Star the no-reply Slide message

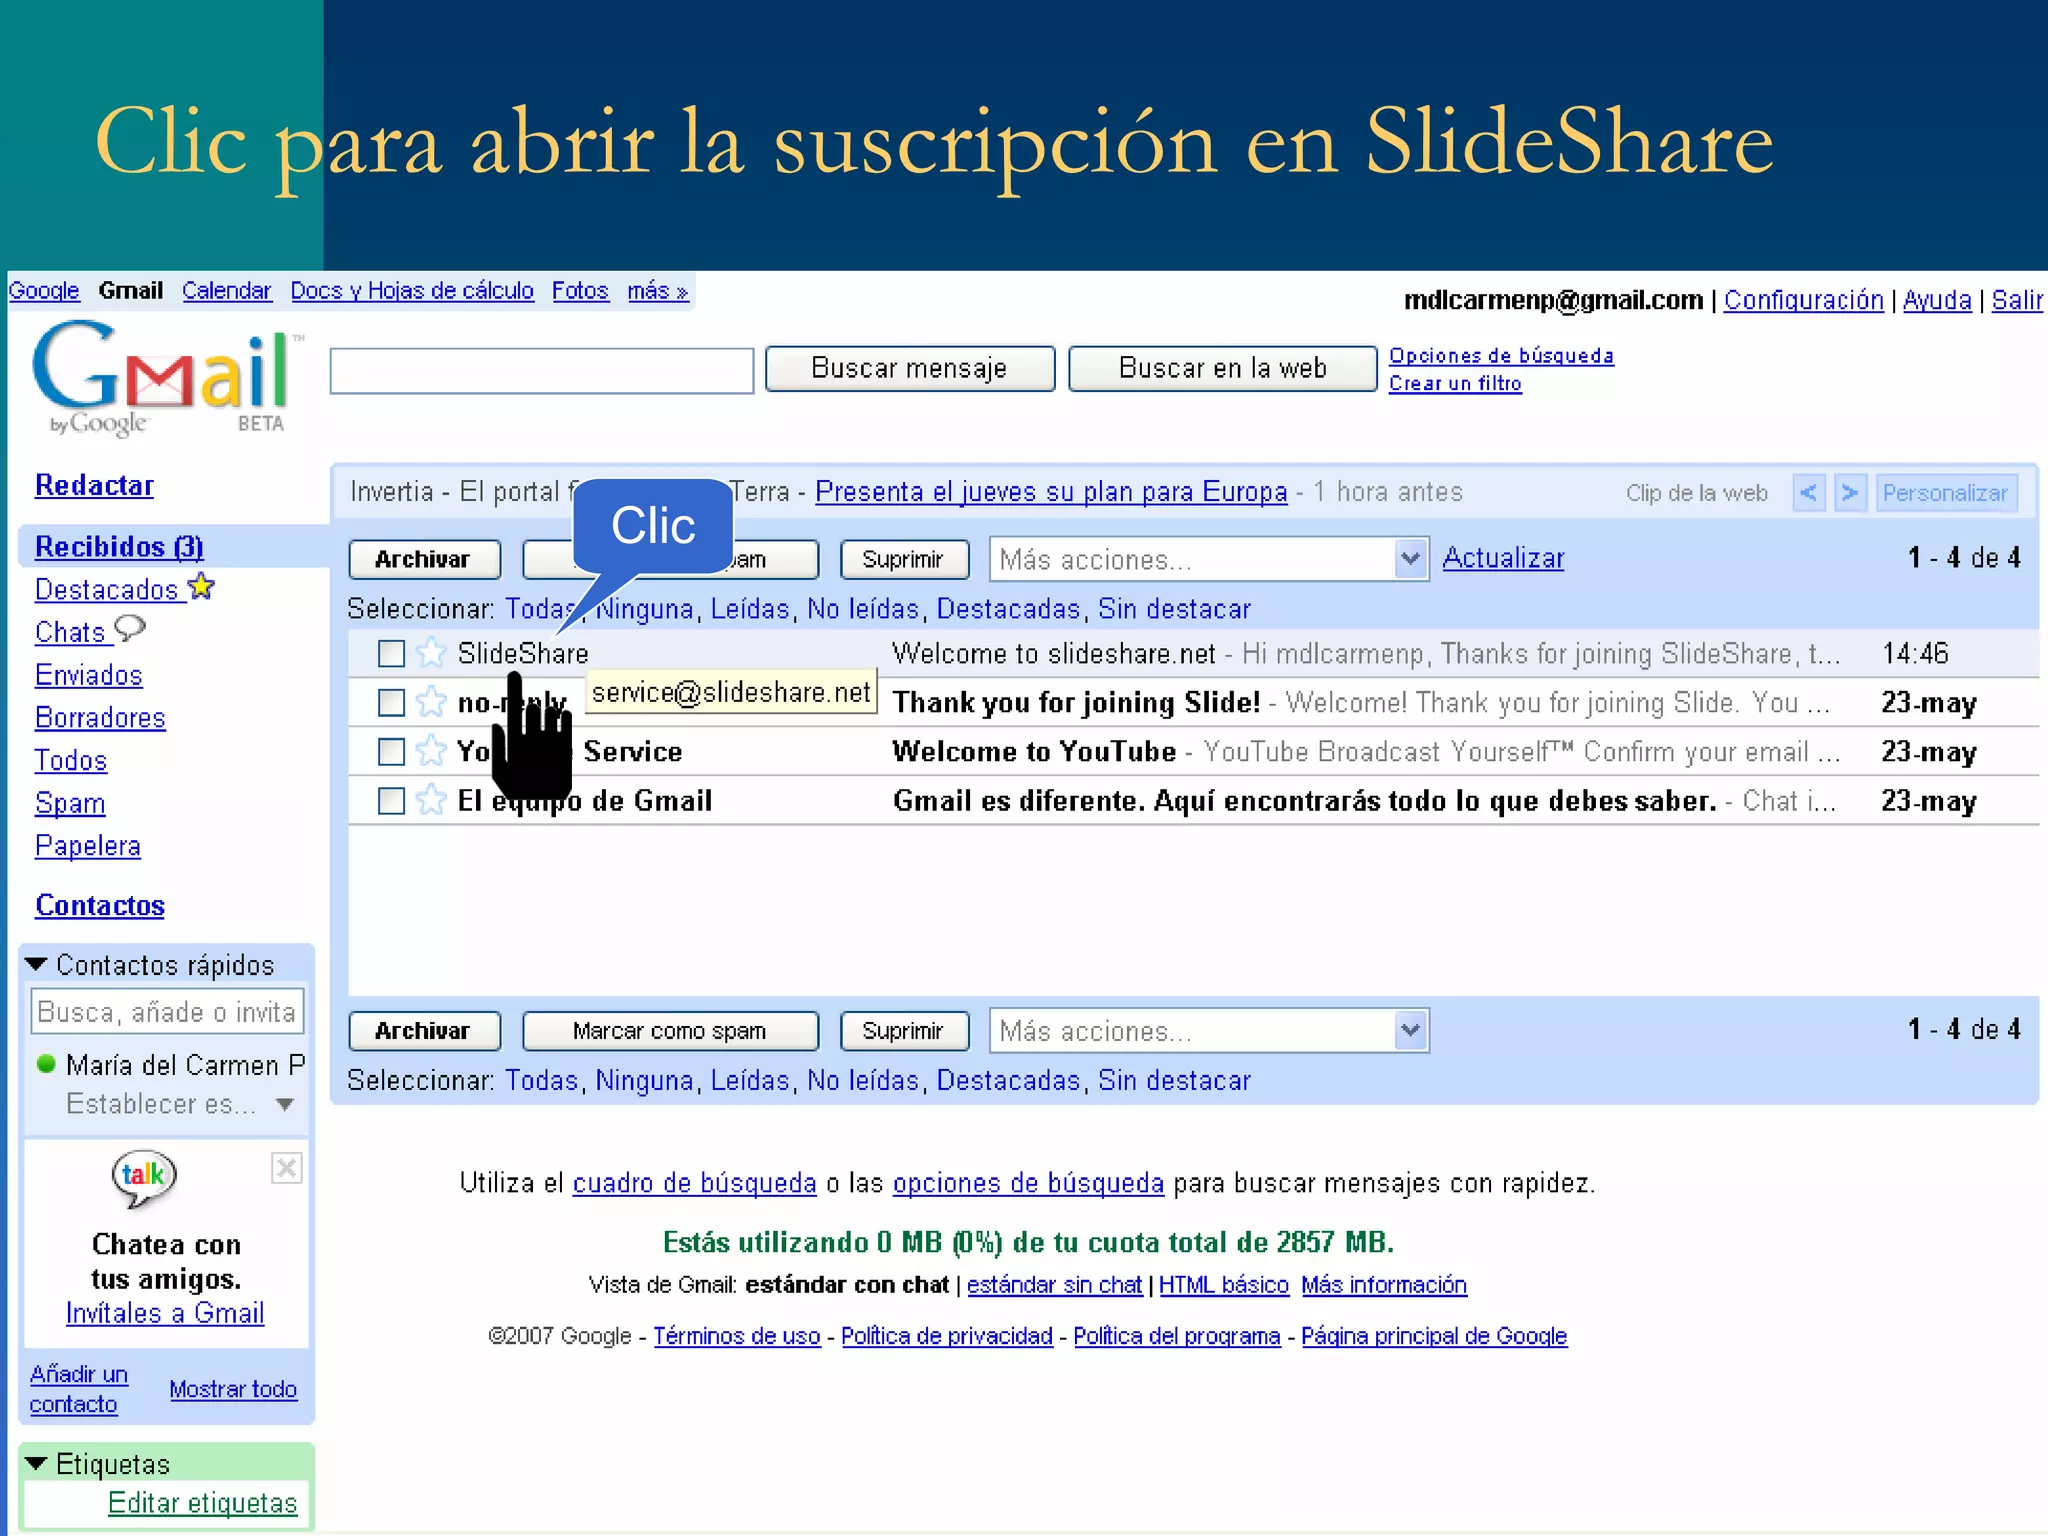point(431,702)
